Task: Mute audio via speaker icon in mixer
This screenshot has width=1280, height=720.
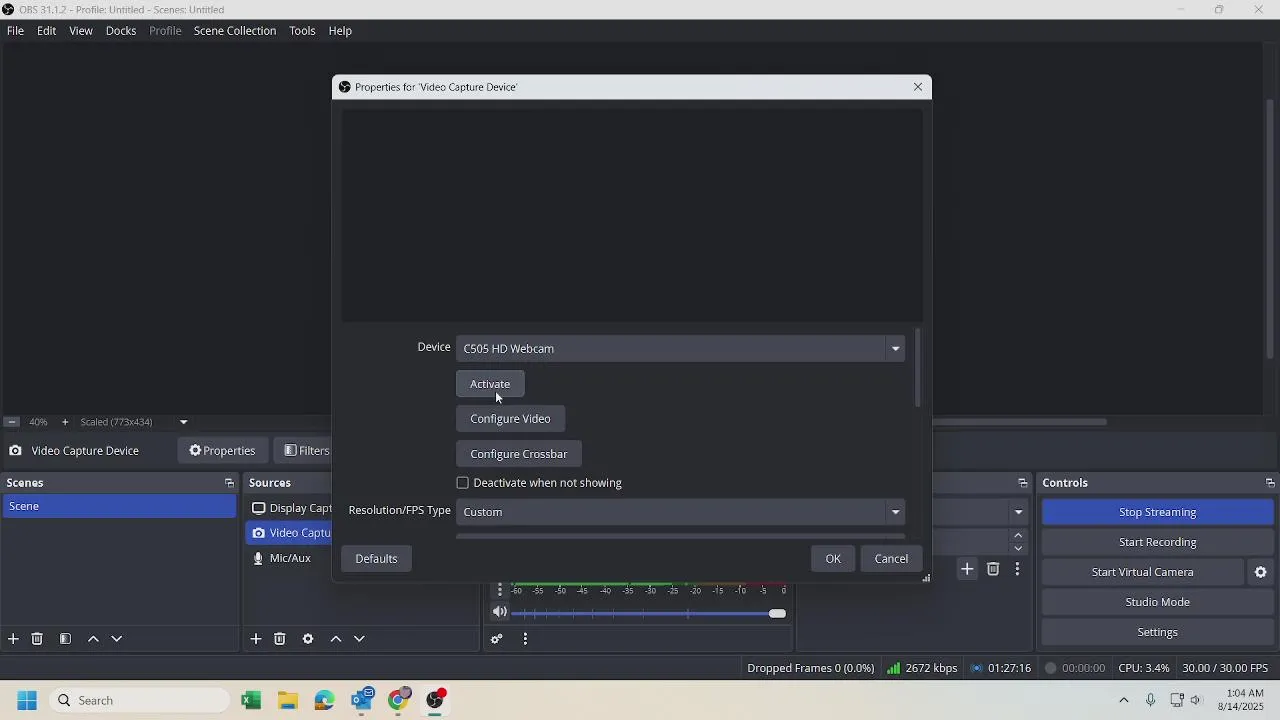Action: 500,612
